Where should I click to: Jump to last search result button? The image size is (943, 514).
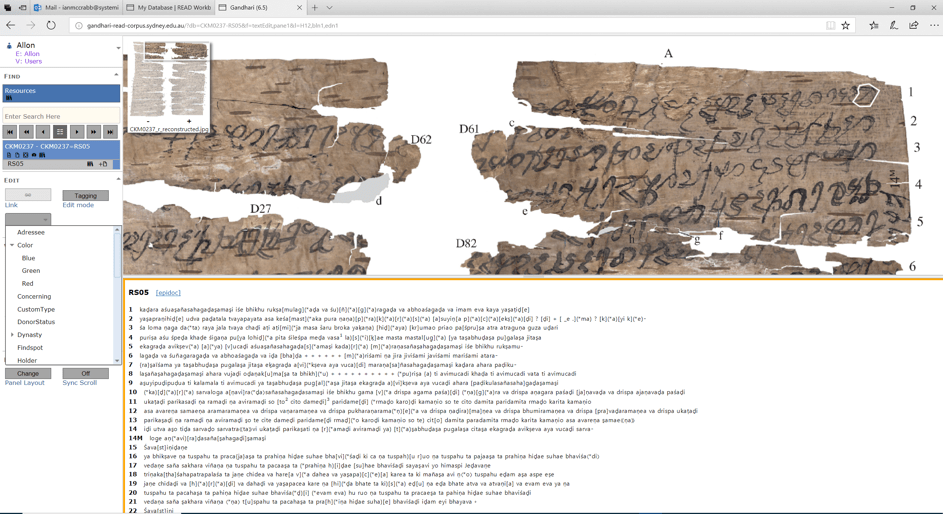click(110, 132)
